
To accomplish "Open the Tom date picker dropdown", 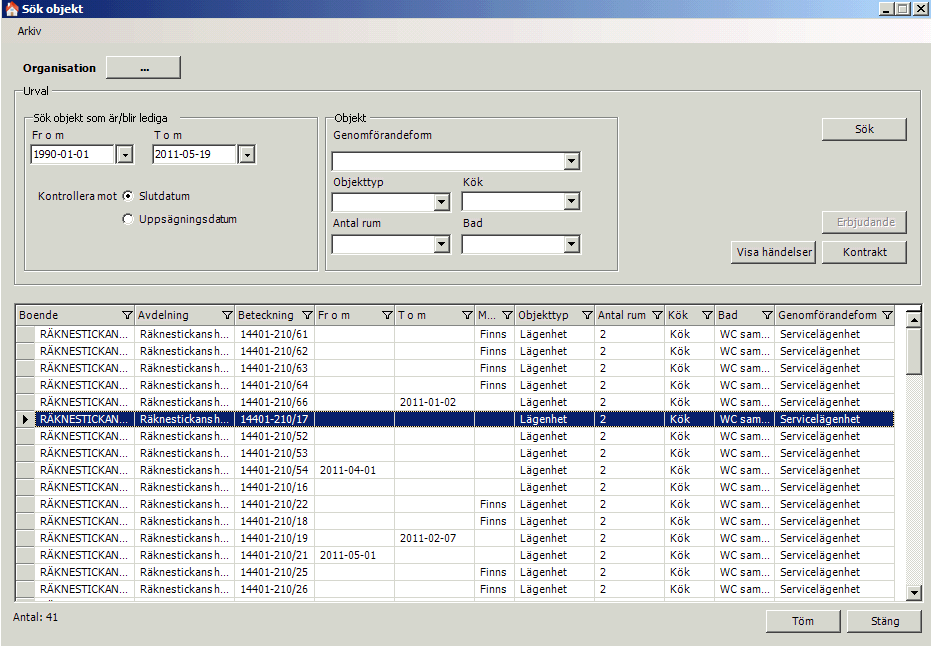I will click(x=246, y=155).
